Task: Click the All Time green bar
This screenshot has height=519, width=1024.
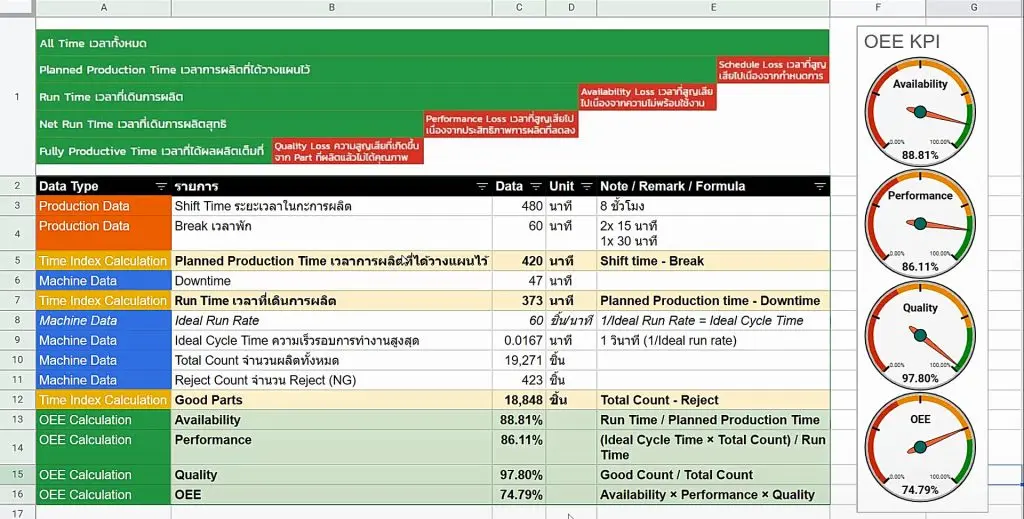Action: [x=433, y=43]
